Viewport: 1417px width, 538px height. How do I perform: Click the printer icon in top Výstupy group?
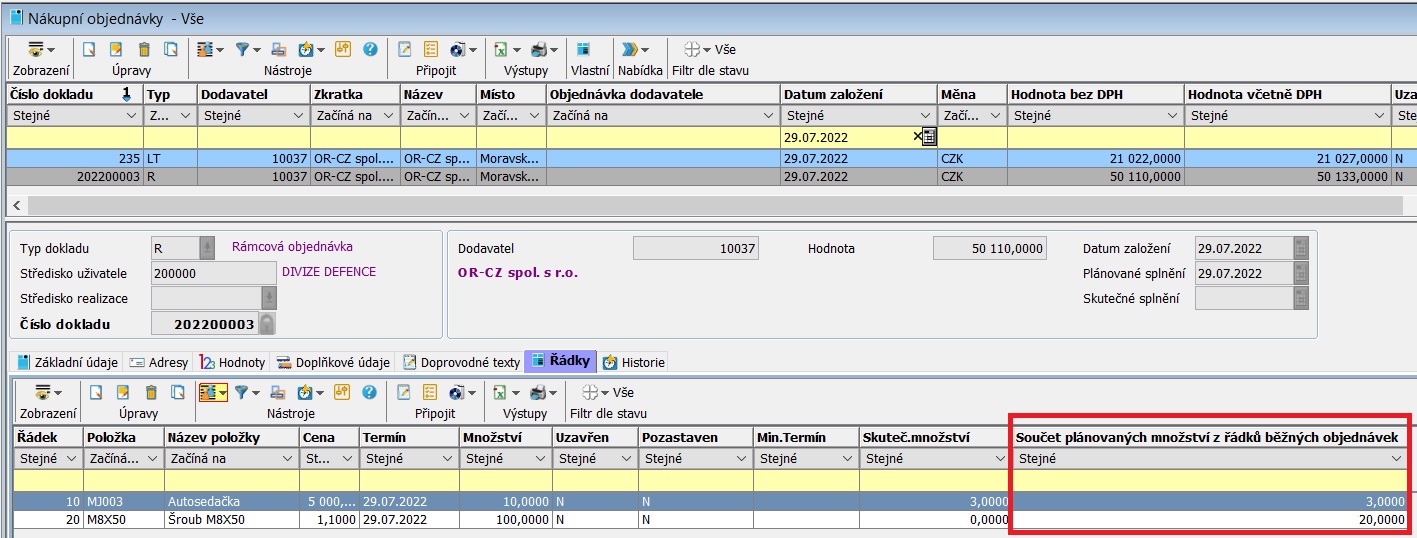point(539,49)
